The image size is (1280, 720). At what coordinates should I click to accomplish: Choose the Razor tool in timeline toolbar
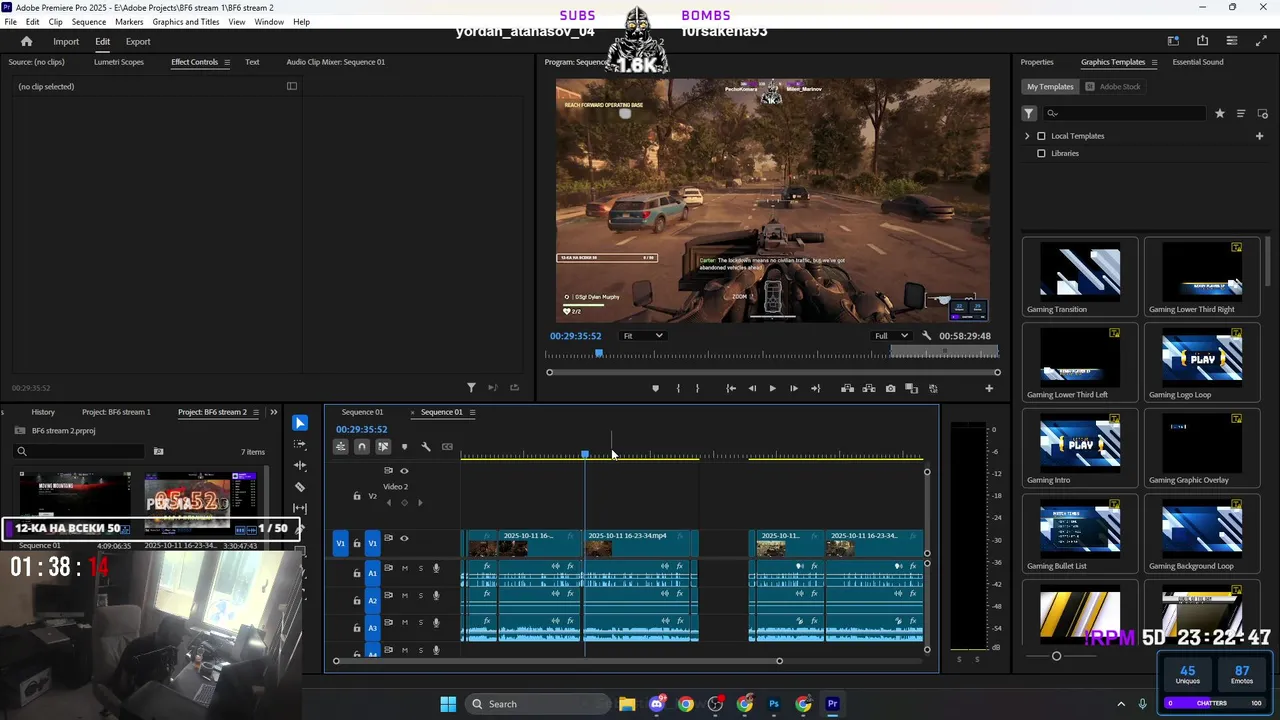(x=300, y=487)
